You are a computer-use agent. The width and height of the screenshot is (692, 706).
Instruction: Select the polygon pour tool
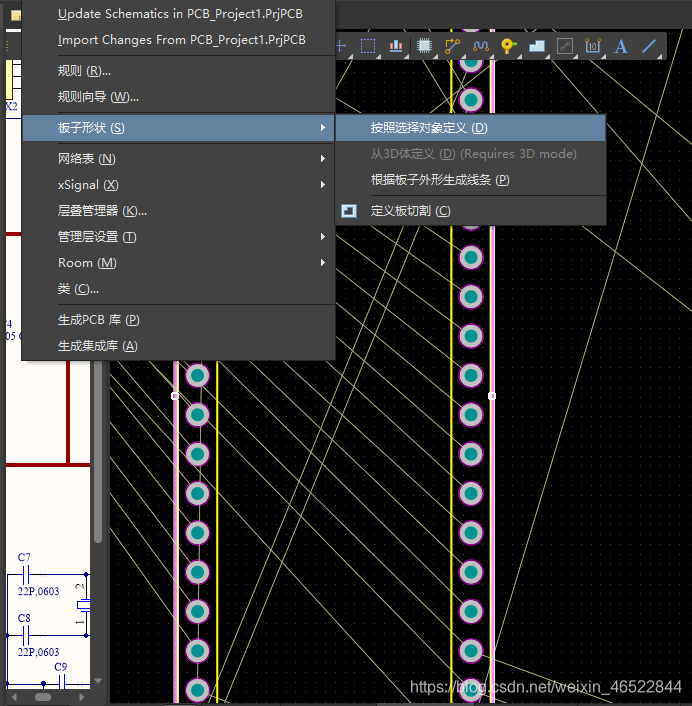click(537, 46)
